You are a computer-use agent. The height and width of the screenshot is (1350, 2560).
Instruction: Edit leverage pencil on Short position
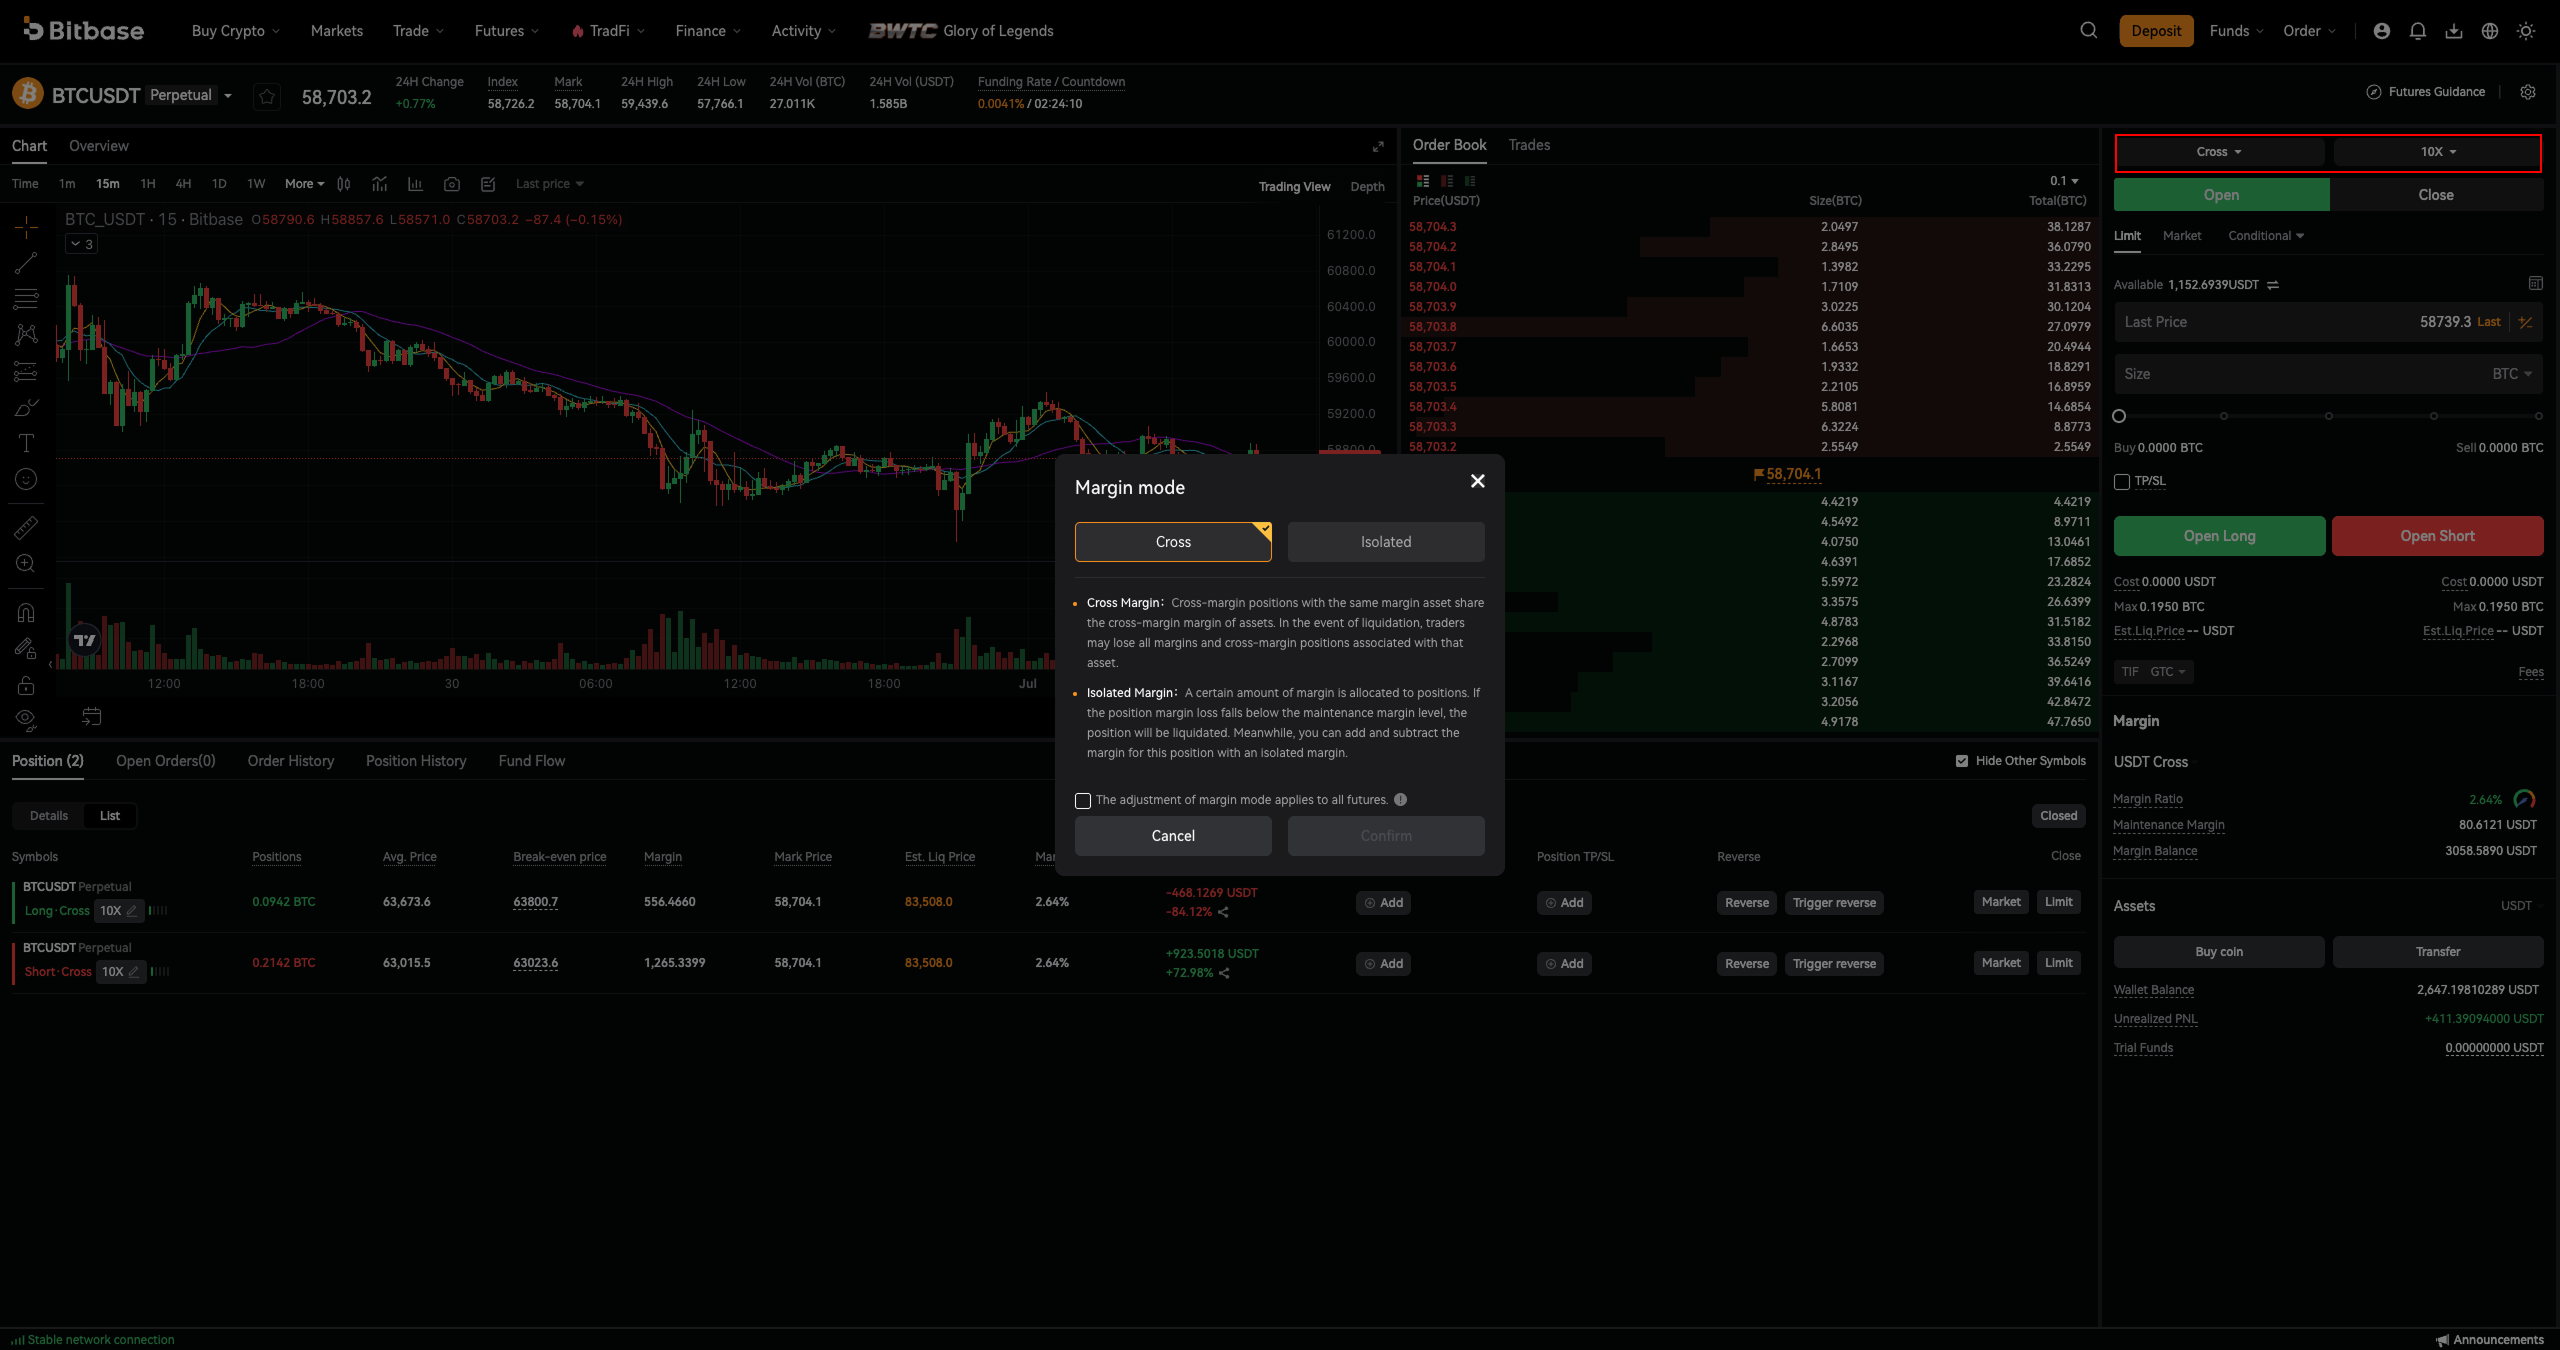[134, 972]
